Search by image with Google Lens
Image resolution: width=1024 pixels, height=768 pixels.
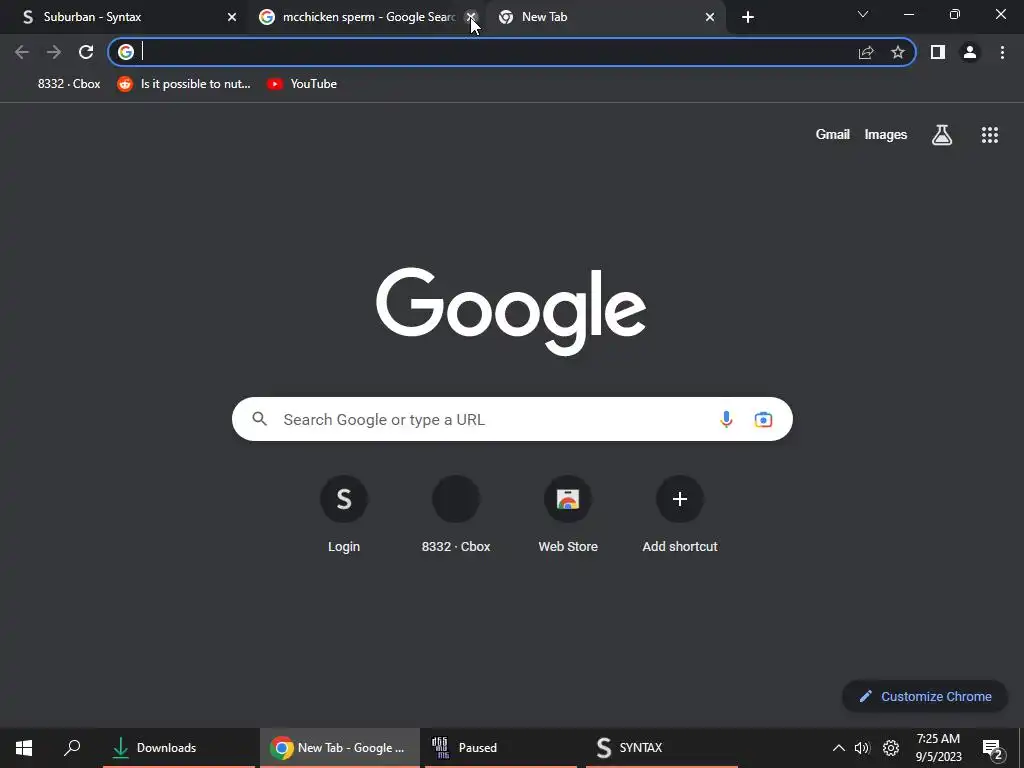tap(763, 419)
